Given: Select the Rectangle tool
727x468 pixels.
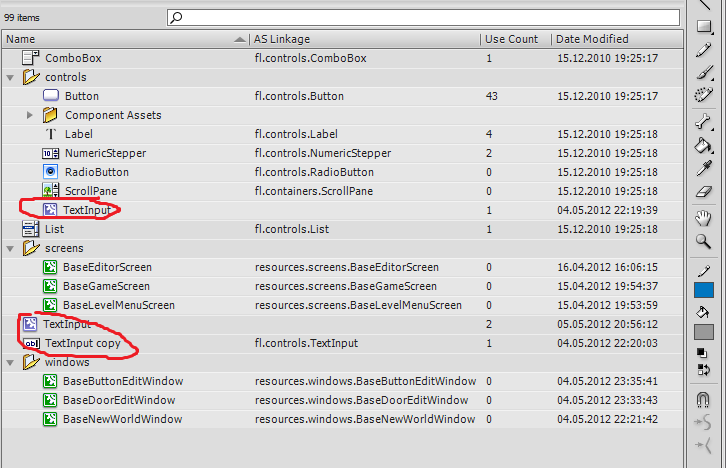Looking at the screenshot, I should tap(704, 27).
